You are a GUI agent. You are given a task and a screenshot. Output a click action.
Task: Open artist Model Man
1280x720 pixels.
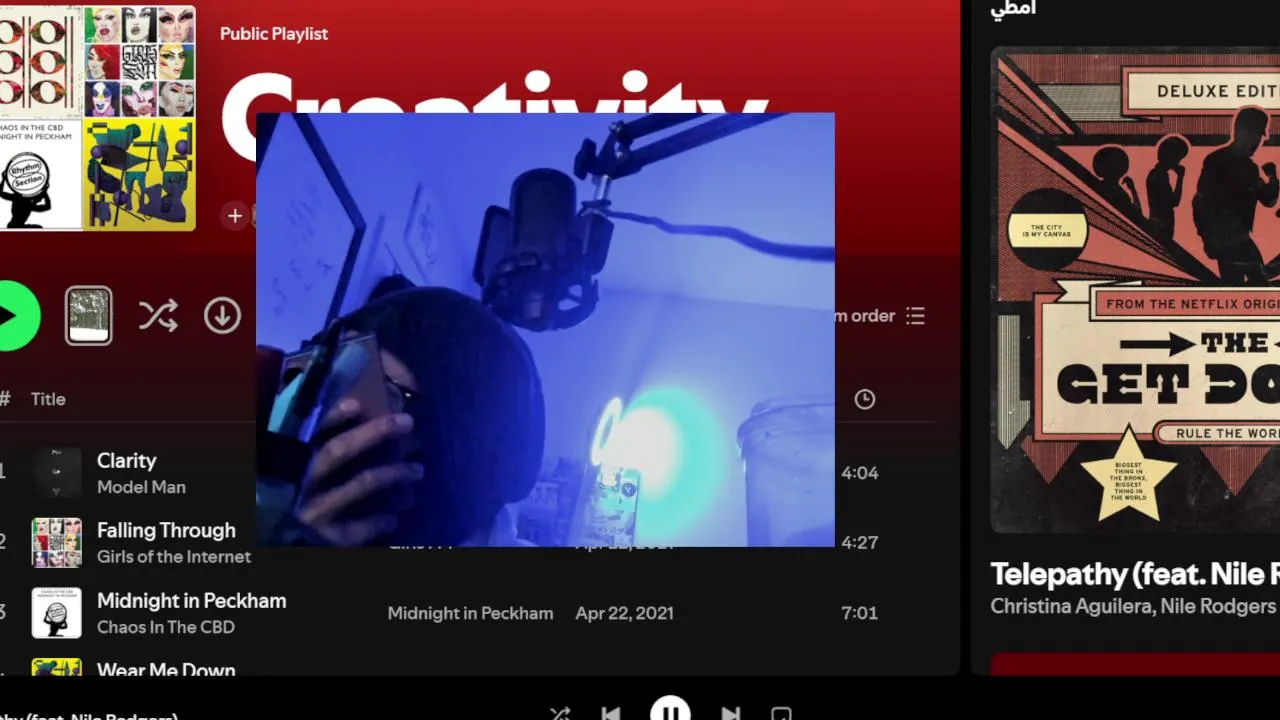[x=141, y=487]
